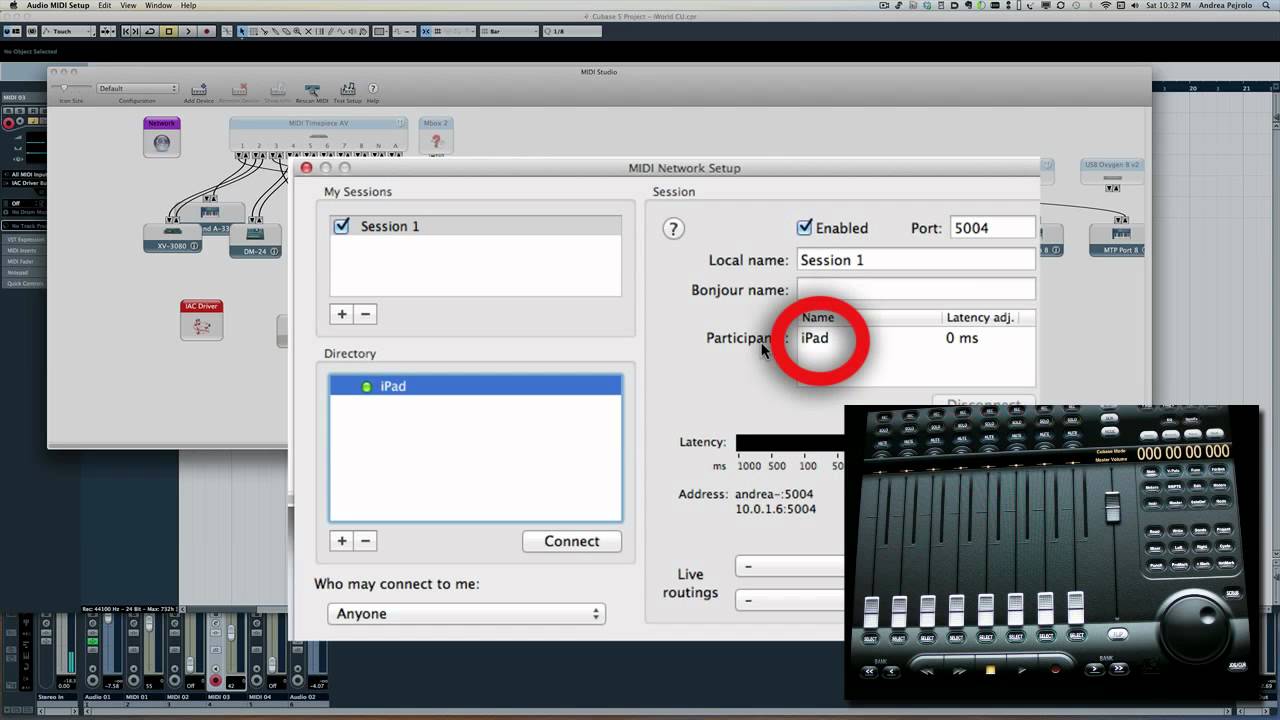Image resolution: width=1280 pixels, height=720 pixels.
Task: Open the Window menu
Action: (x=158, y=6)
